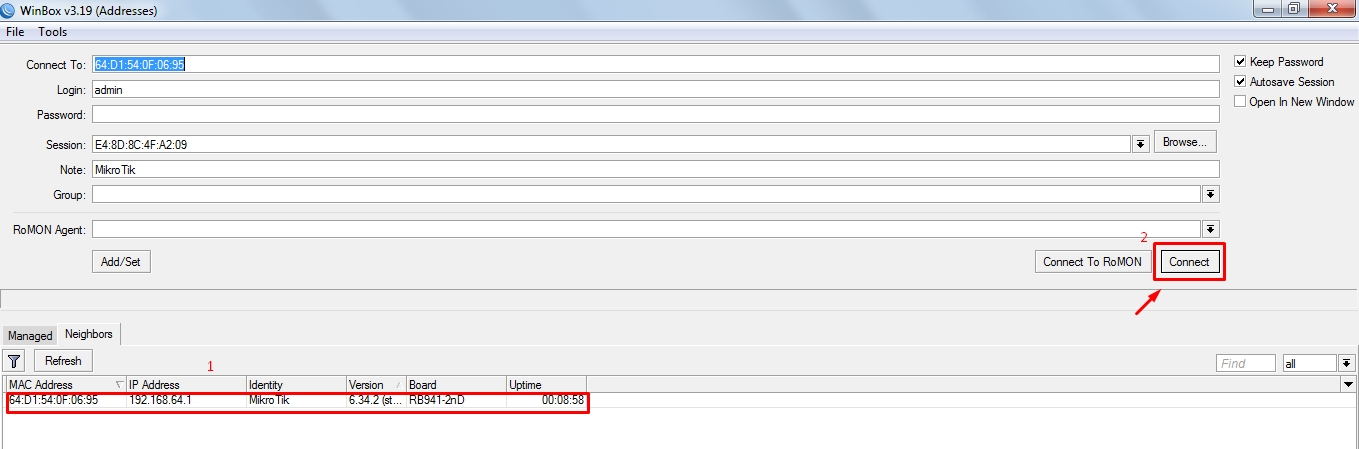Click the board RB941-2nD cell

436,400
